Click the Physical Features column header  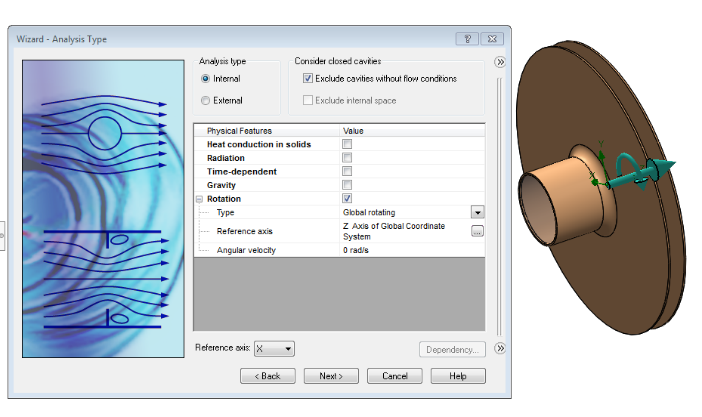pos(239,131)
